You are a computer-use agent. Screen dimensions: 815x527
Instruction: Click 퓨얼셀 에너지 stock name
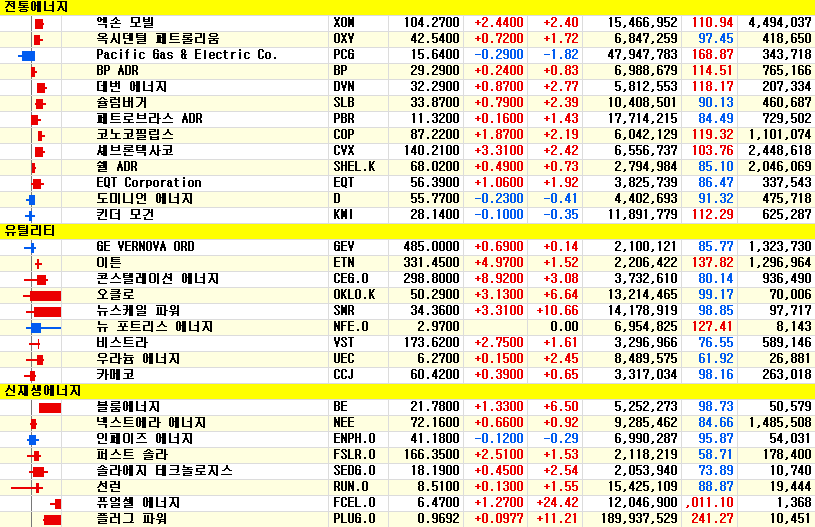coord(138,503)
